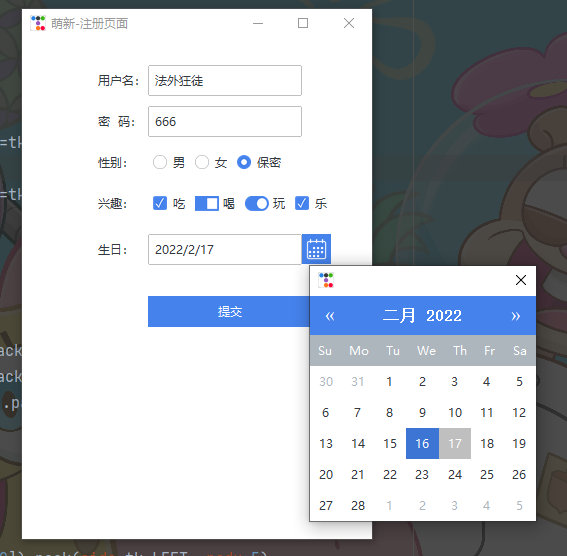The width and height of the screenshot is (567, 556).
Task: Minimize the registration window
Action: click(258, 23)
